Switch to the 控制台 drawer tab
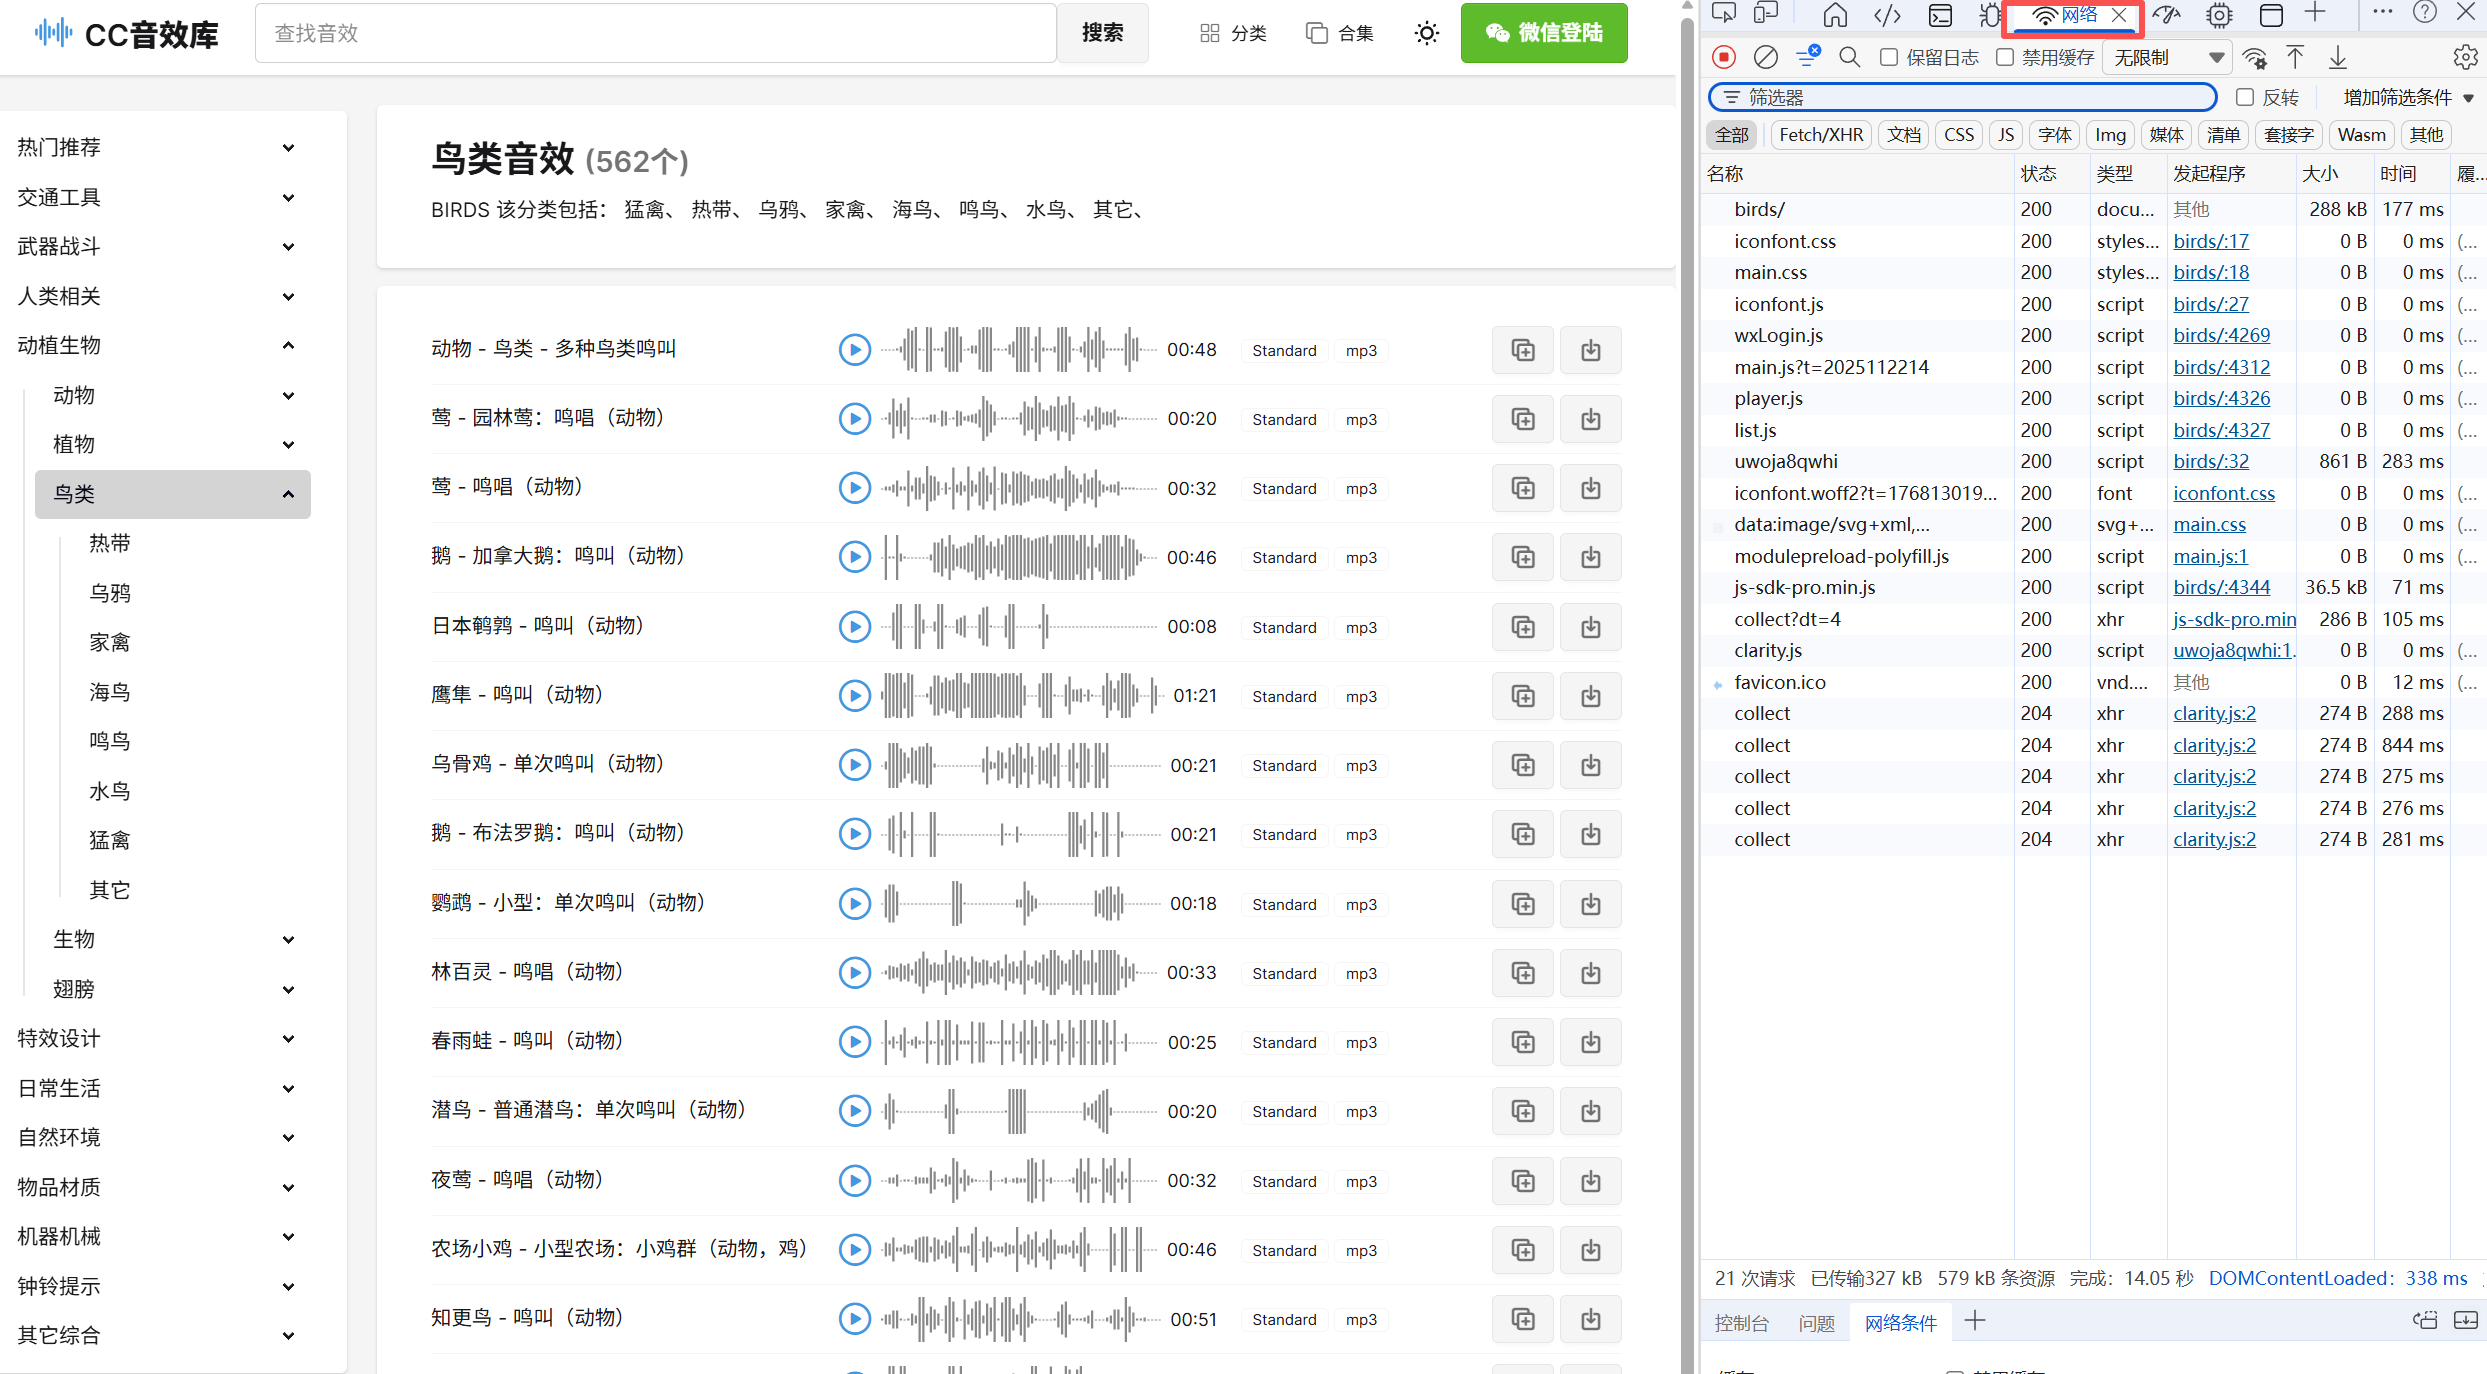Image resolution: width=2487 pixels, height=1374 pixels. pyautogui.click(x=1741, y=1323)
